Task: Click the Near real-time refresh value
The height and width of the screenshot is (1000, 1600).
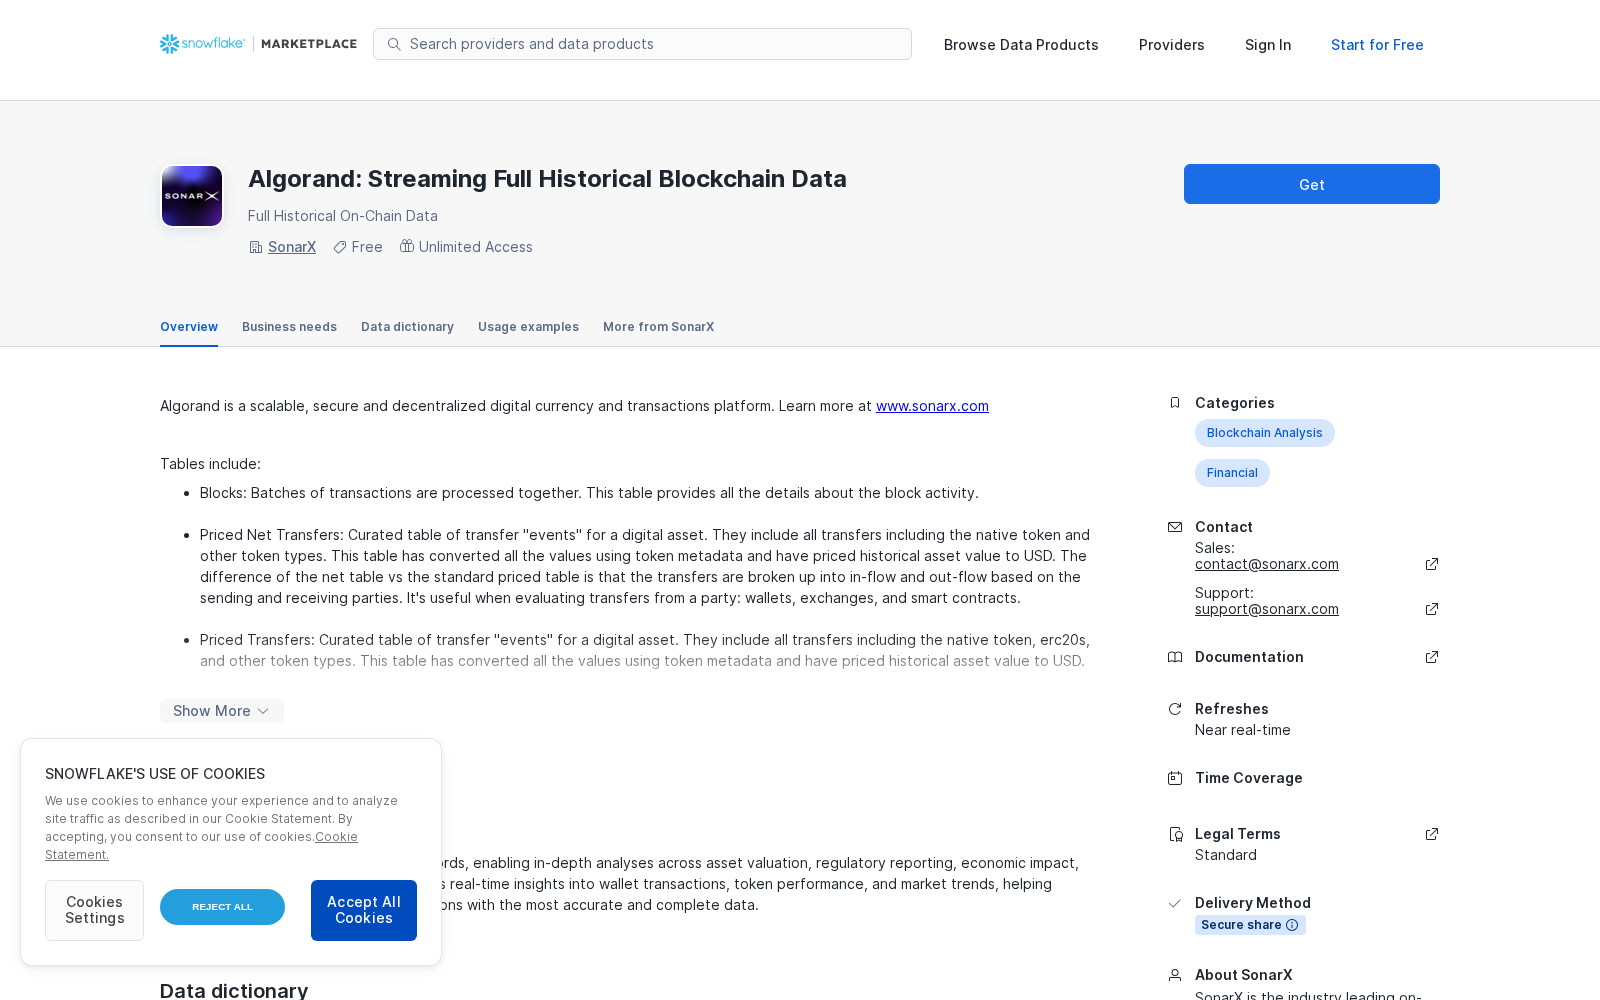Action: 1242,730
